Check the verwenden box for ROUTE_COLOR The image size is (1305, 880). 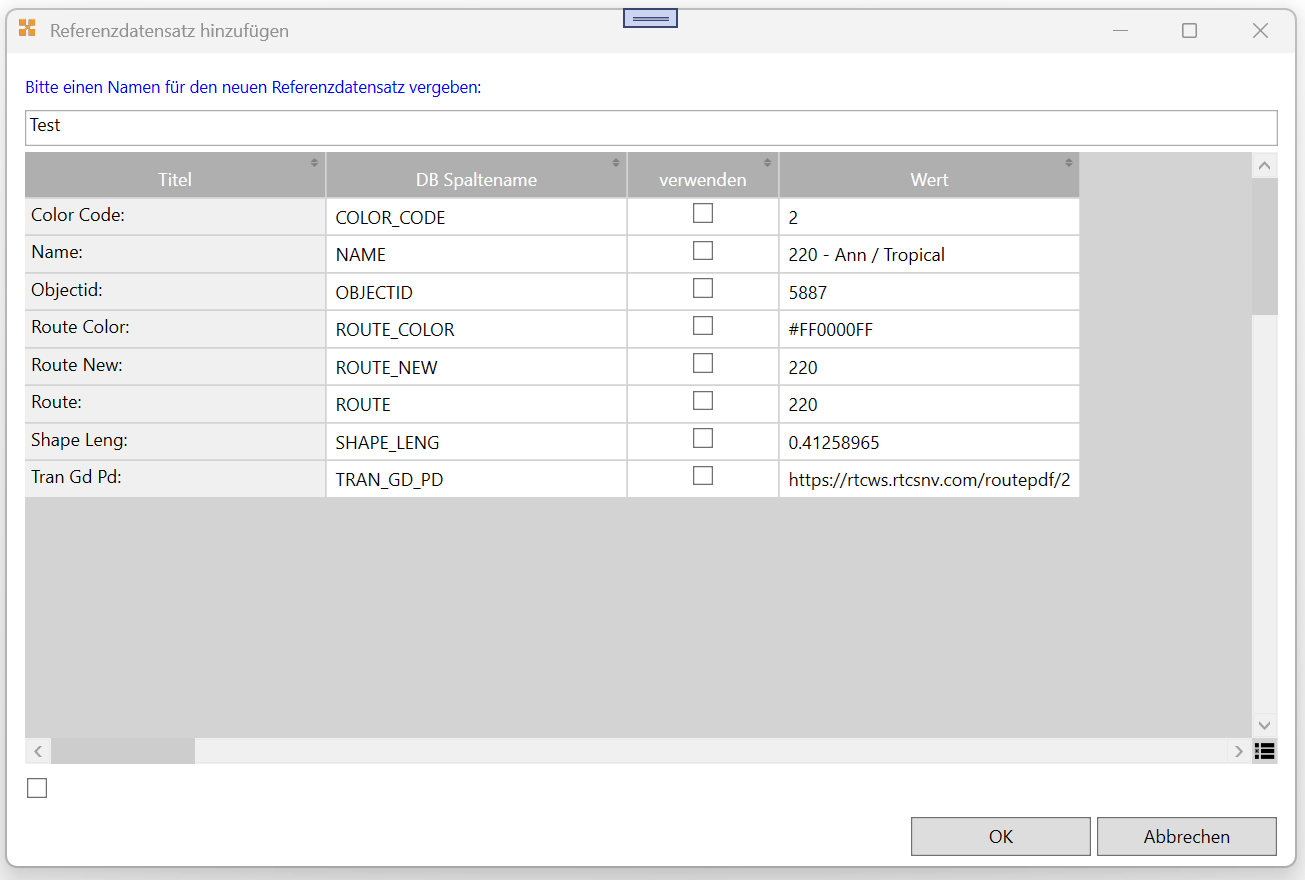click(x=703, y=326)
